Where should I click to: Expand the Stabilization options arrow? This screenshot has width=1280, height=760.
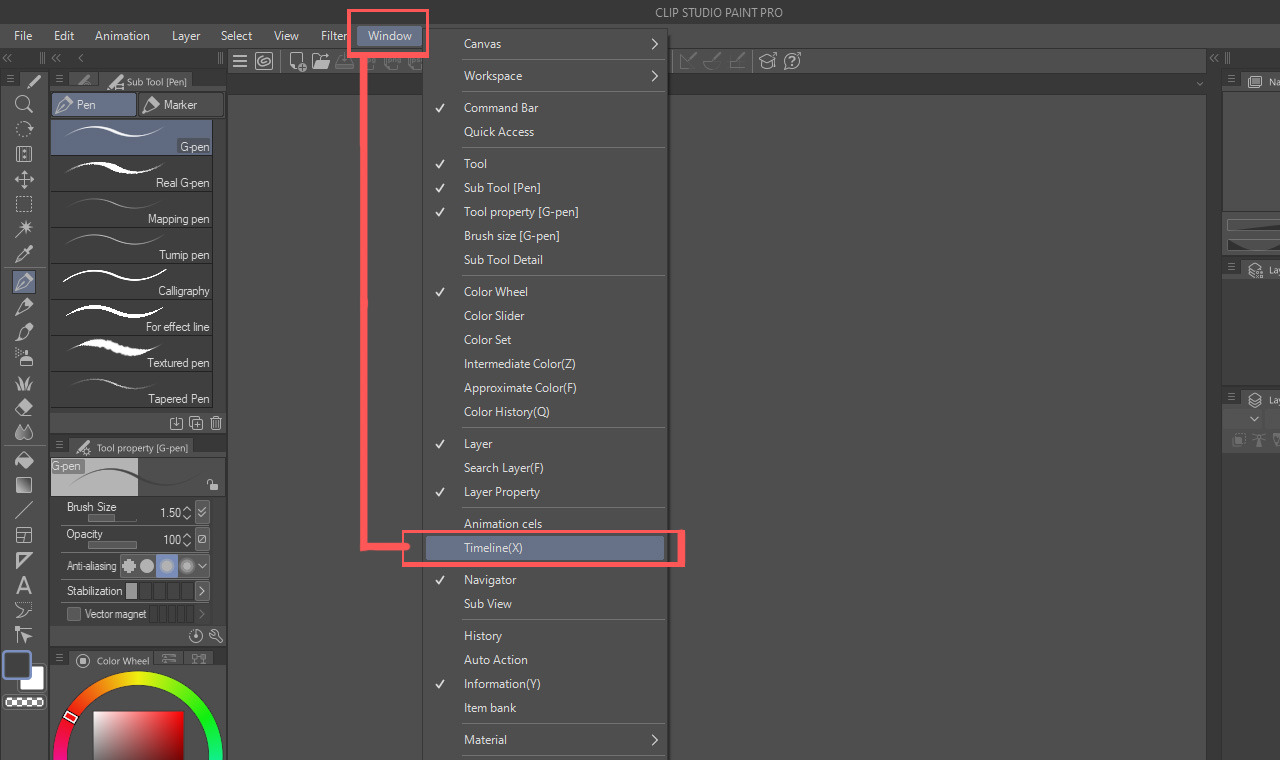coord(202,591)
